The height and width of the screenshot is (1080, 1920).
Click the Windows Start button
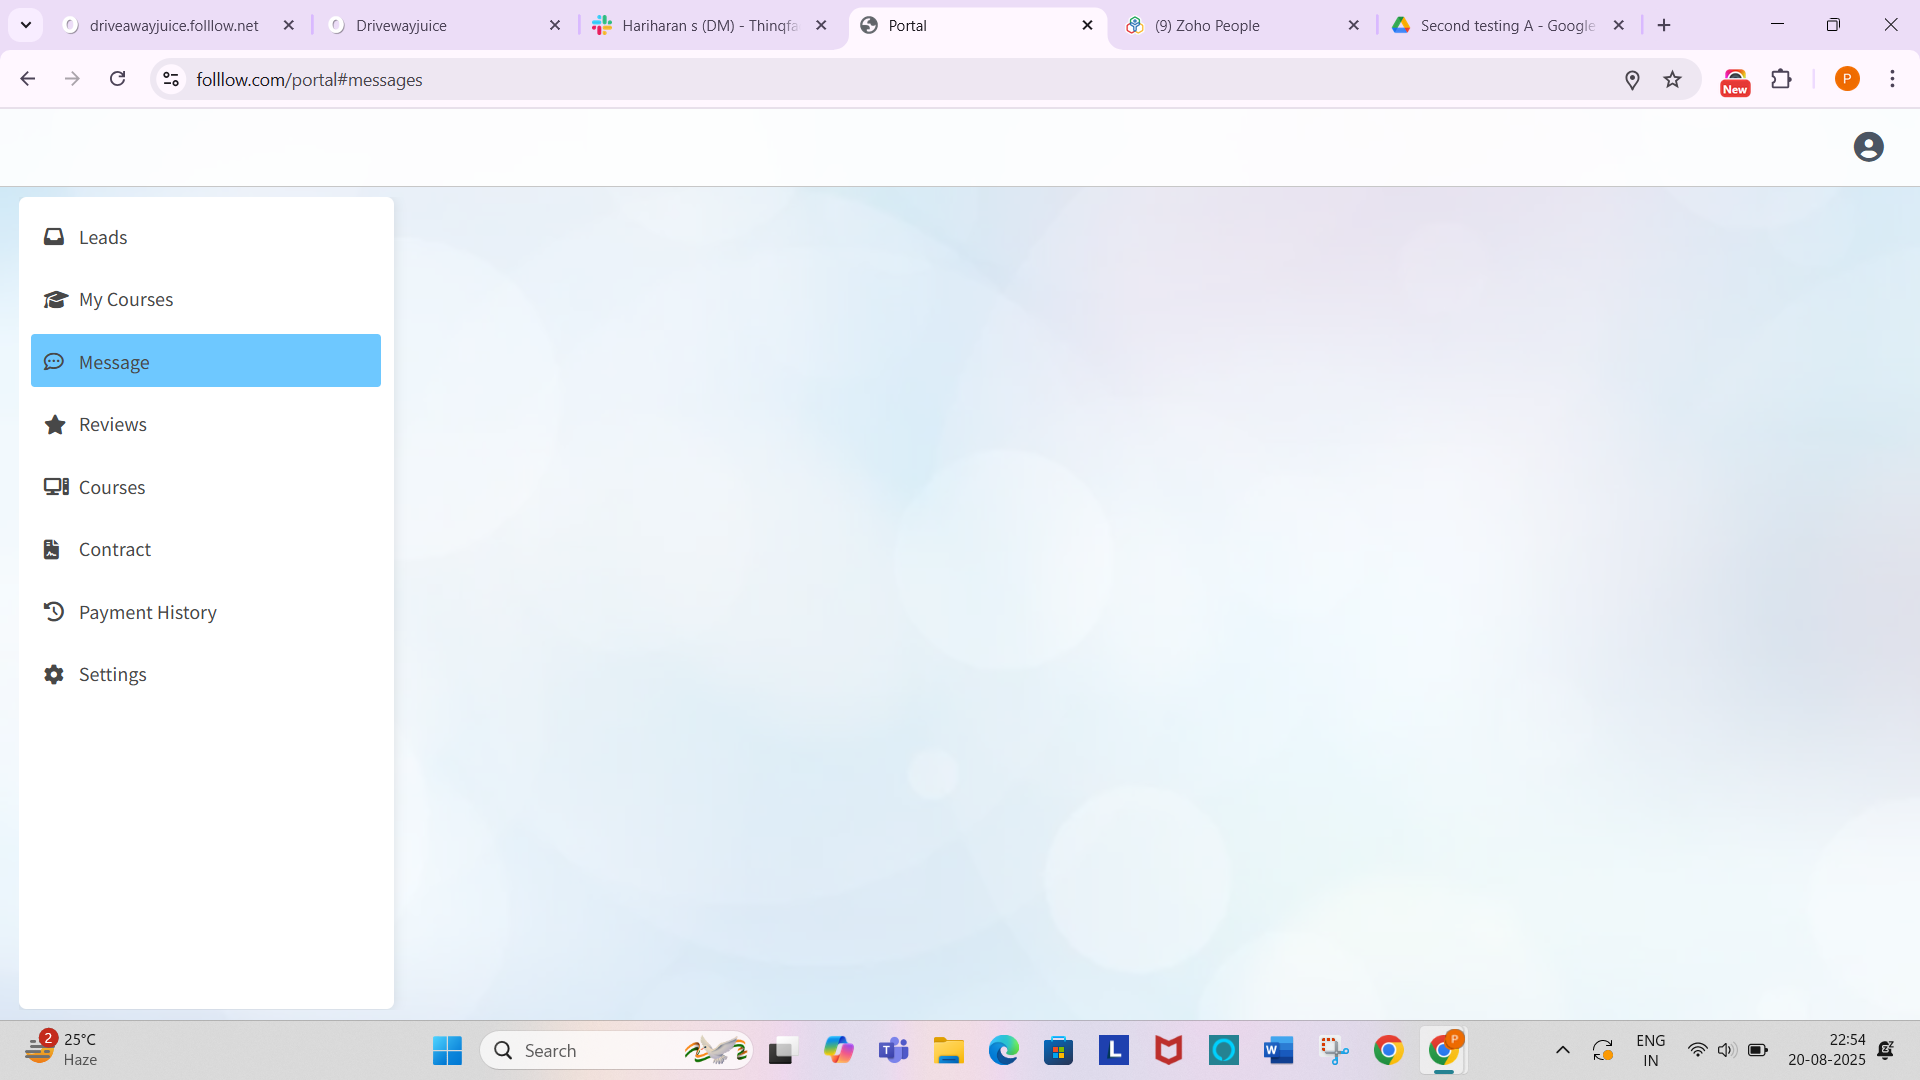447,1050
